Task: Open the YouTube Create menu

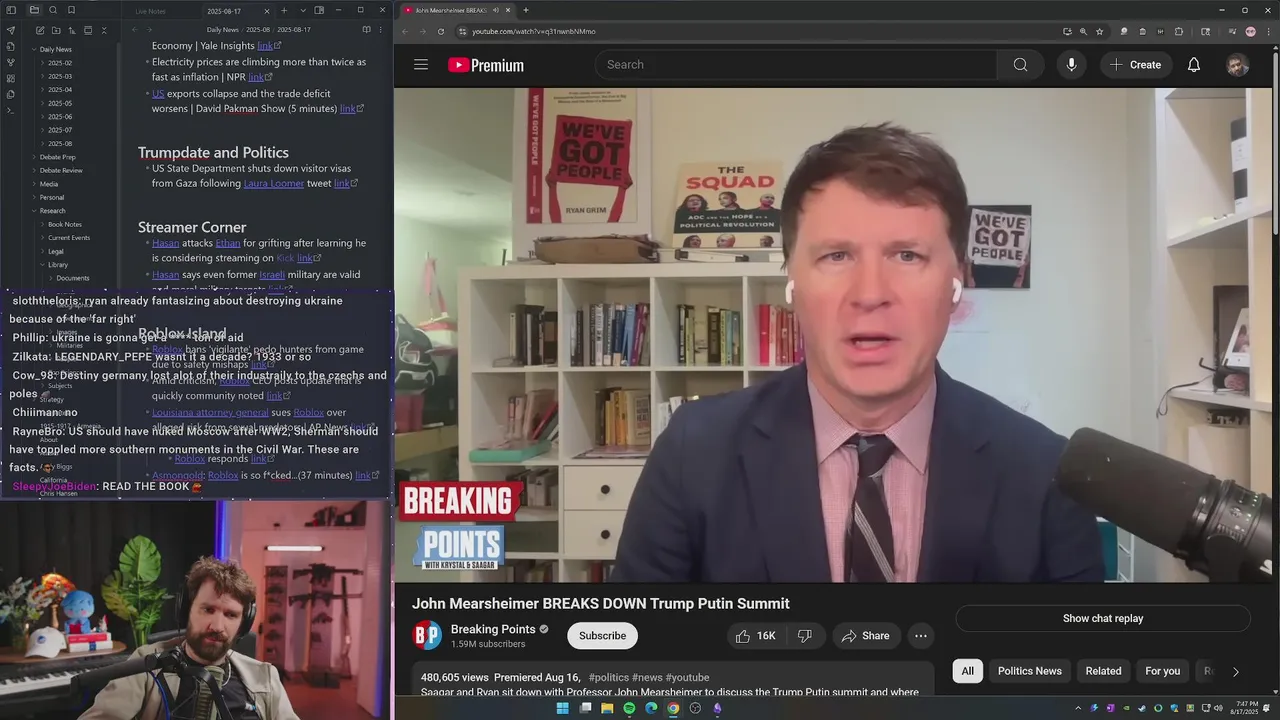Action: (x=1135, y=65)
